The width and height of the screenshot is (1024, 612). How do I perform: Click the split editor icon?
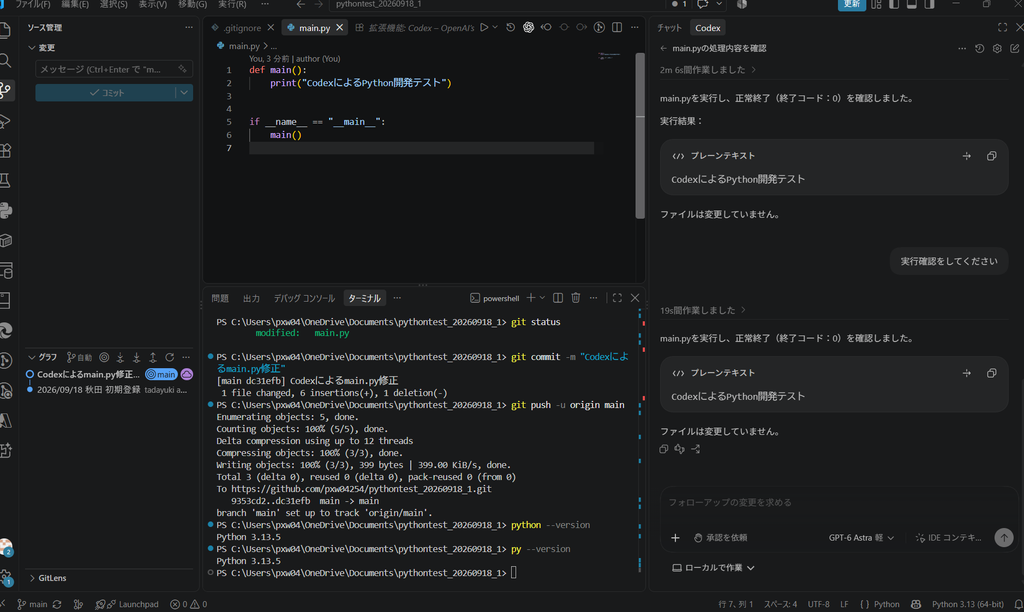tap(617, 27)
